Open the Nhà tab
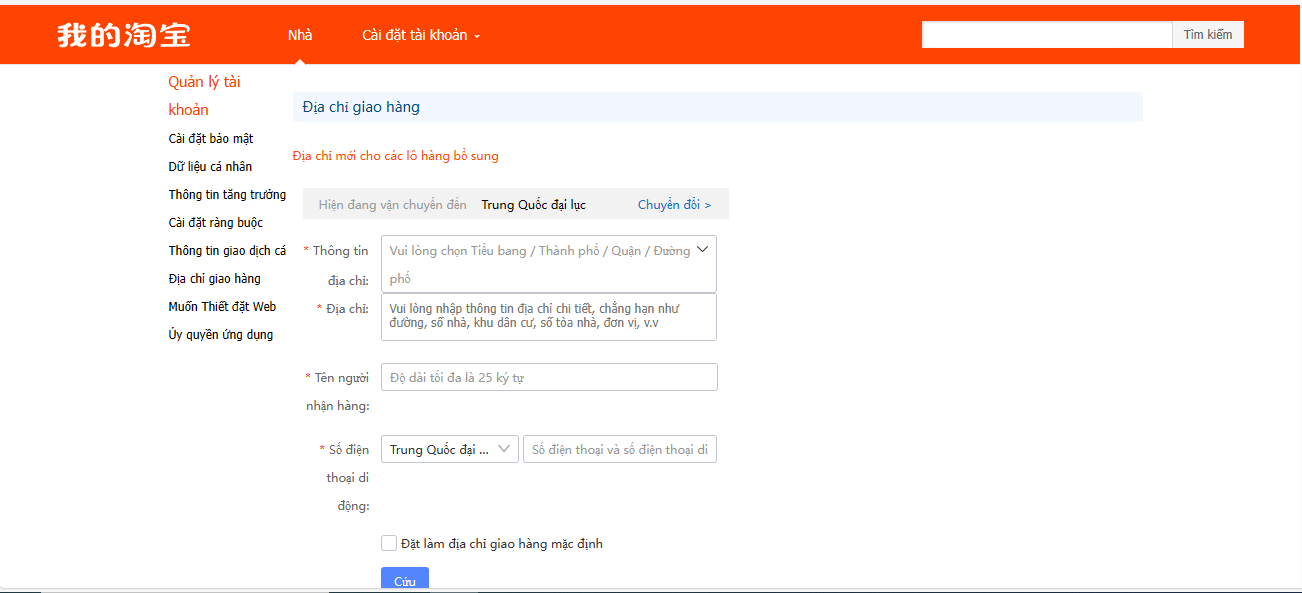The image size is (1302, 593). pos(300,35)
